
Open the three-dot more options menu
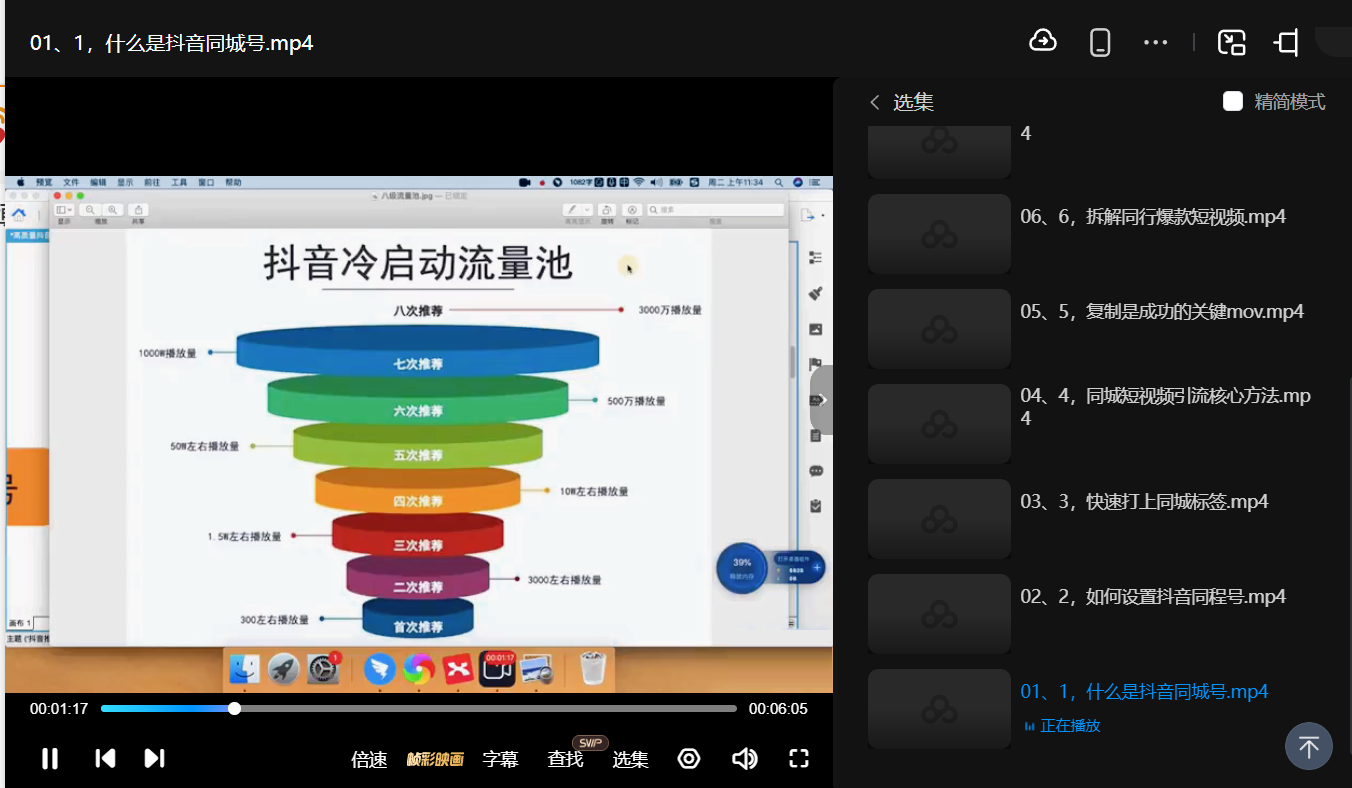(x=1155, y=42)
